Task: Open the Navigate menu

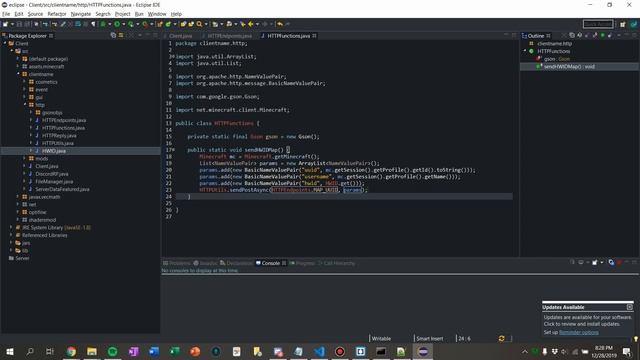Action: [x=81, y=14]
